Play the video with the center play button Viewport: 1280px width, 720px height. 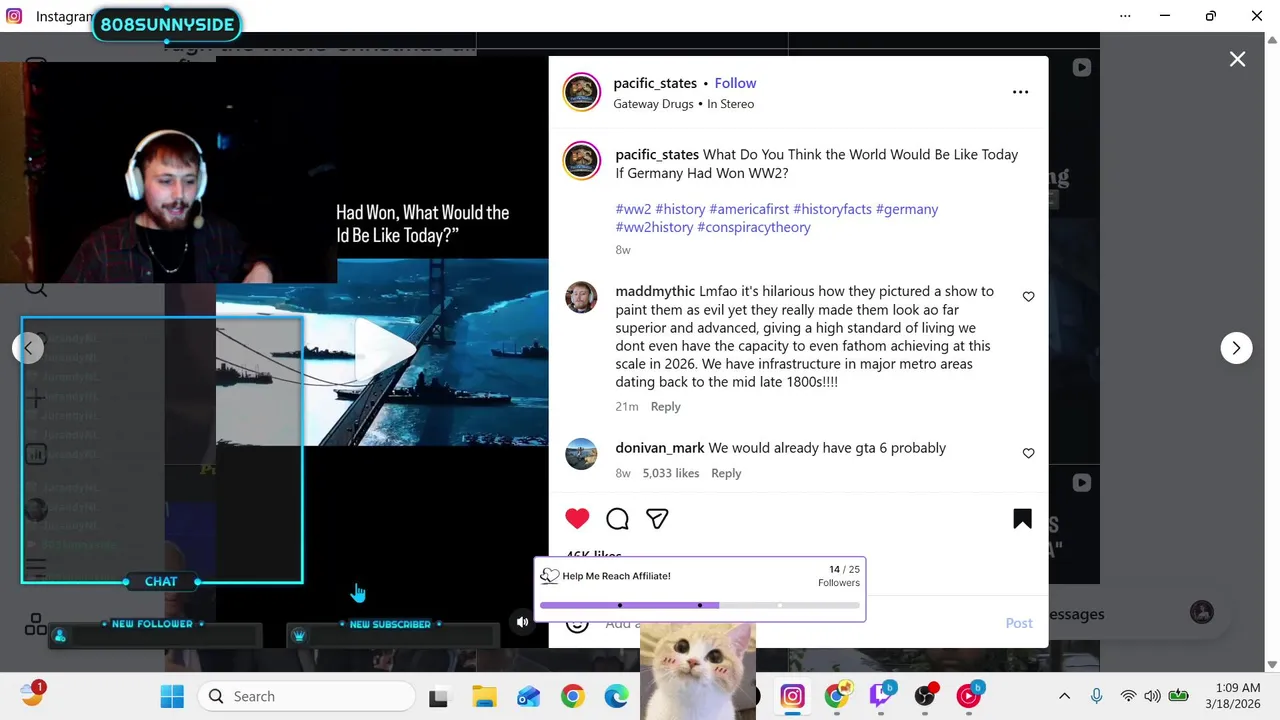(x=384, y=350)
